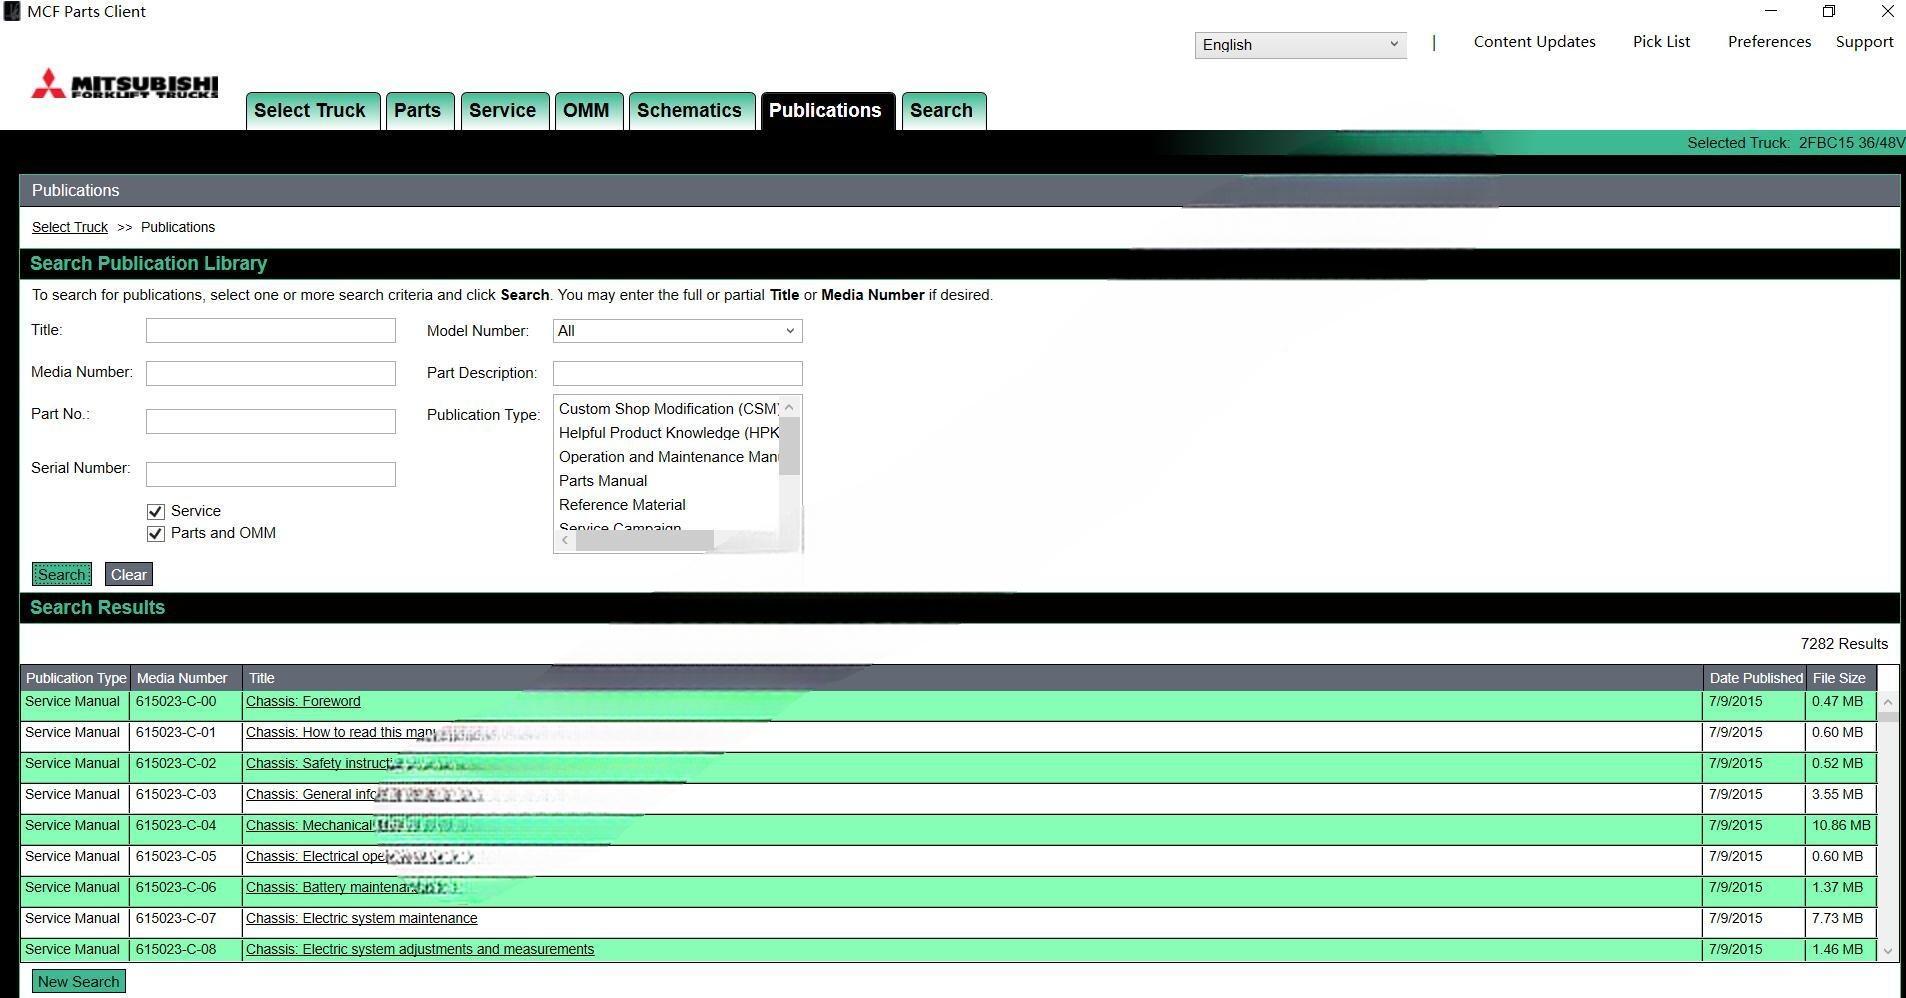Select Parts Manual in Publication Type list
The width and height of the screenshot is (1906, 998).
pyautogui.click(x=603, y=481)
